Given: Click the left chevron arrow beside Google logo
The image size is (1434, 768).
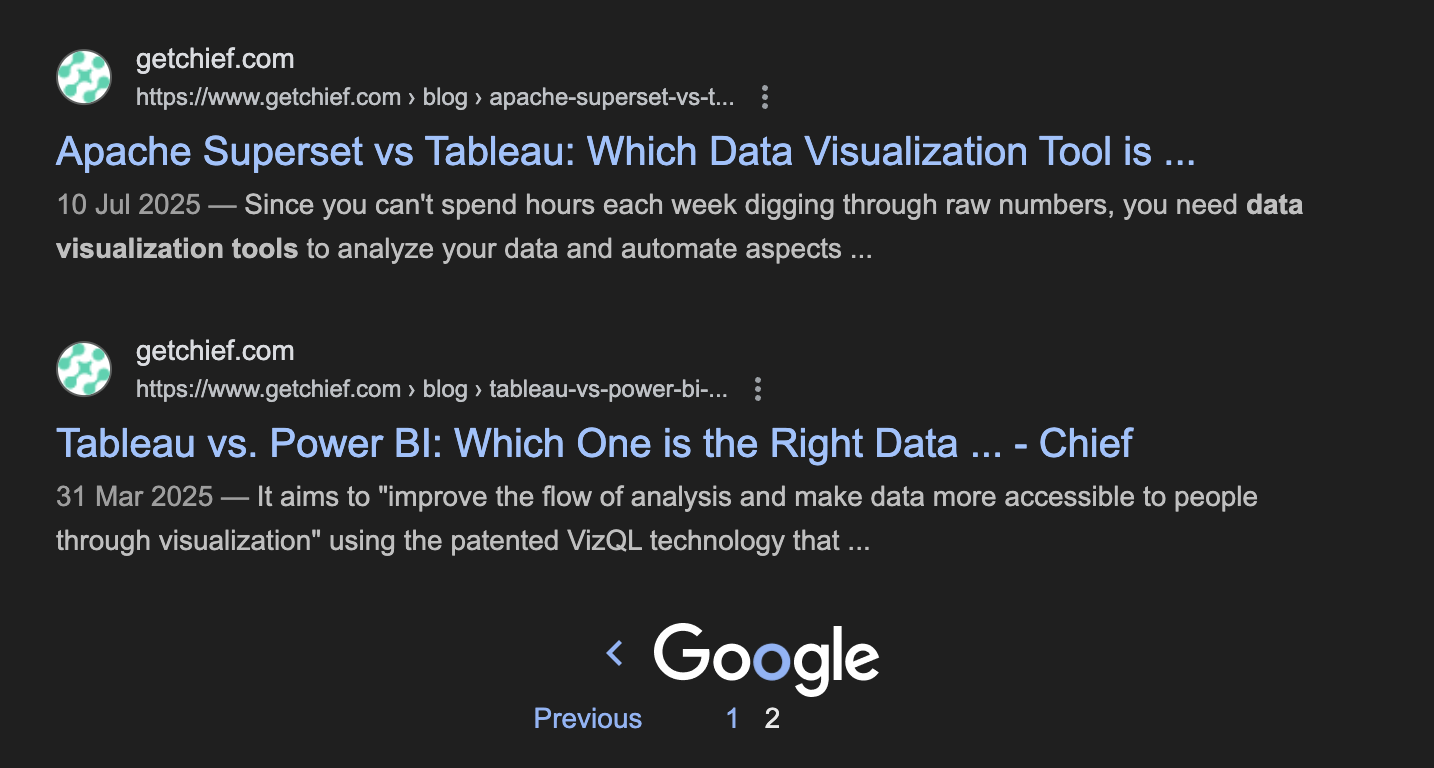Looking at the screenshot, I should [615, 654].
